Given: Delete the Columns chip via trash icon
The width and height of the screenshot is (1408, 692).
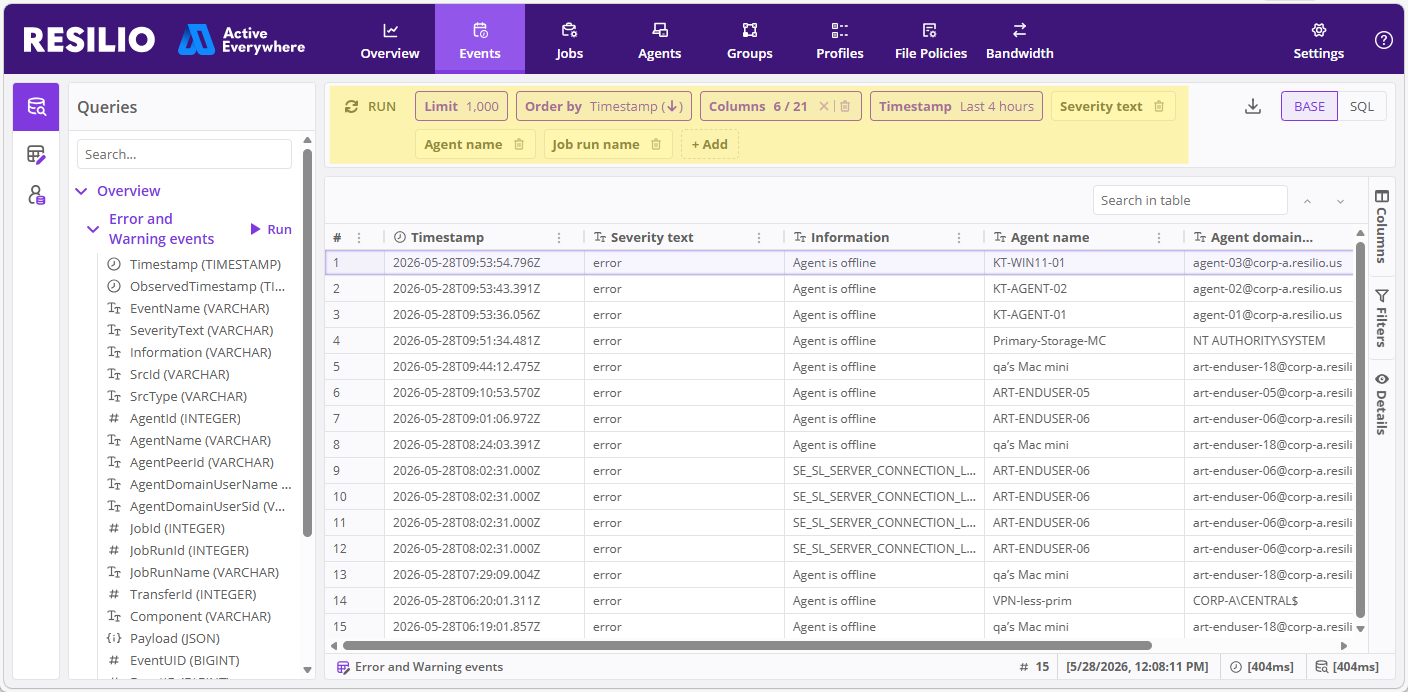Looking at the screenshot, I should (x=845, y=106).
